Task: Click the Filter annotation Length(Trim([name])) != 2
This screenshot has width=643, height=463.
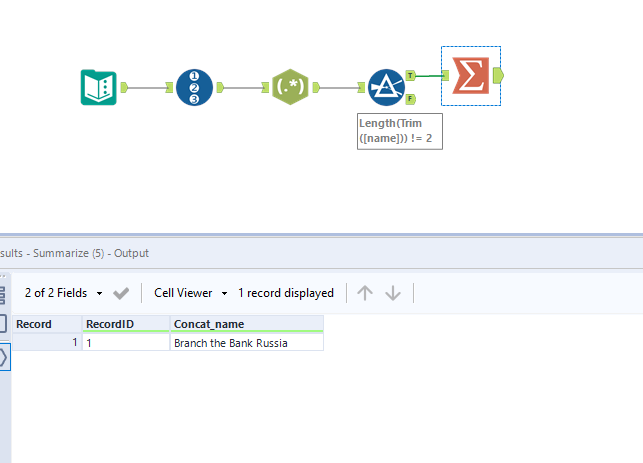Action: [400, 131]
